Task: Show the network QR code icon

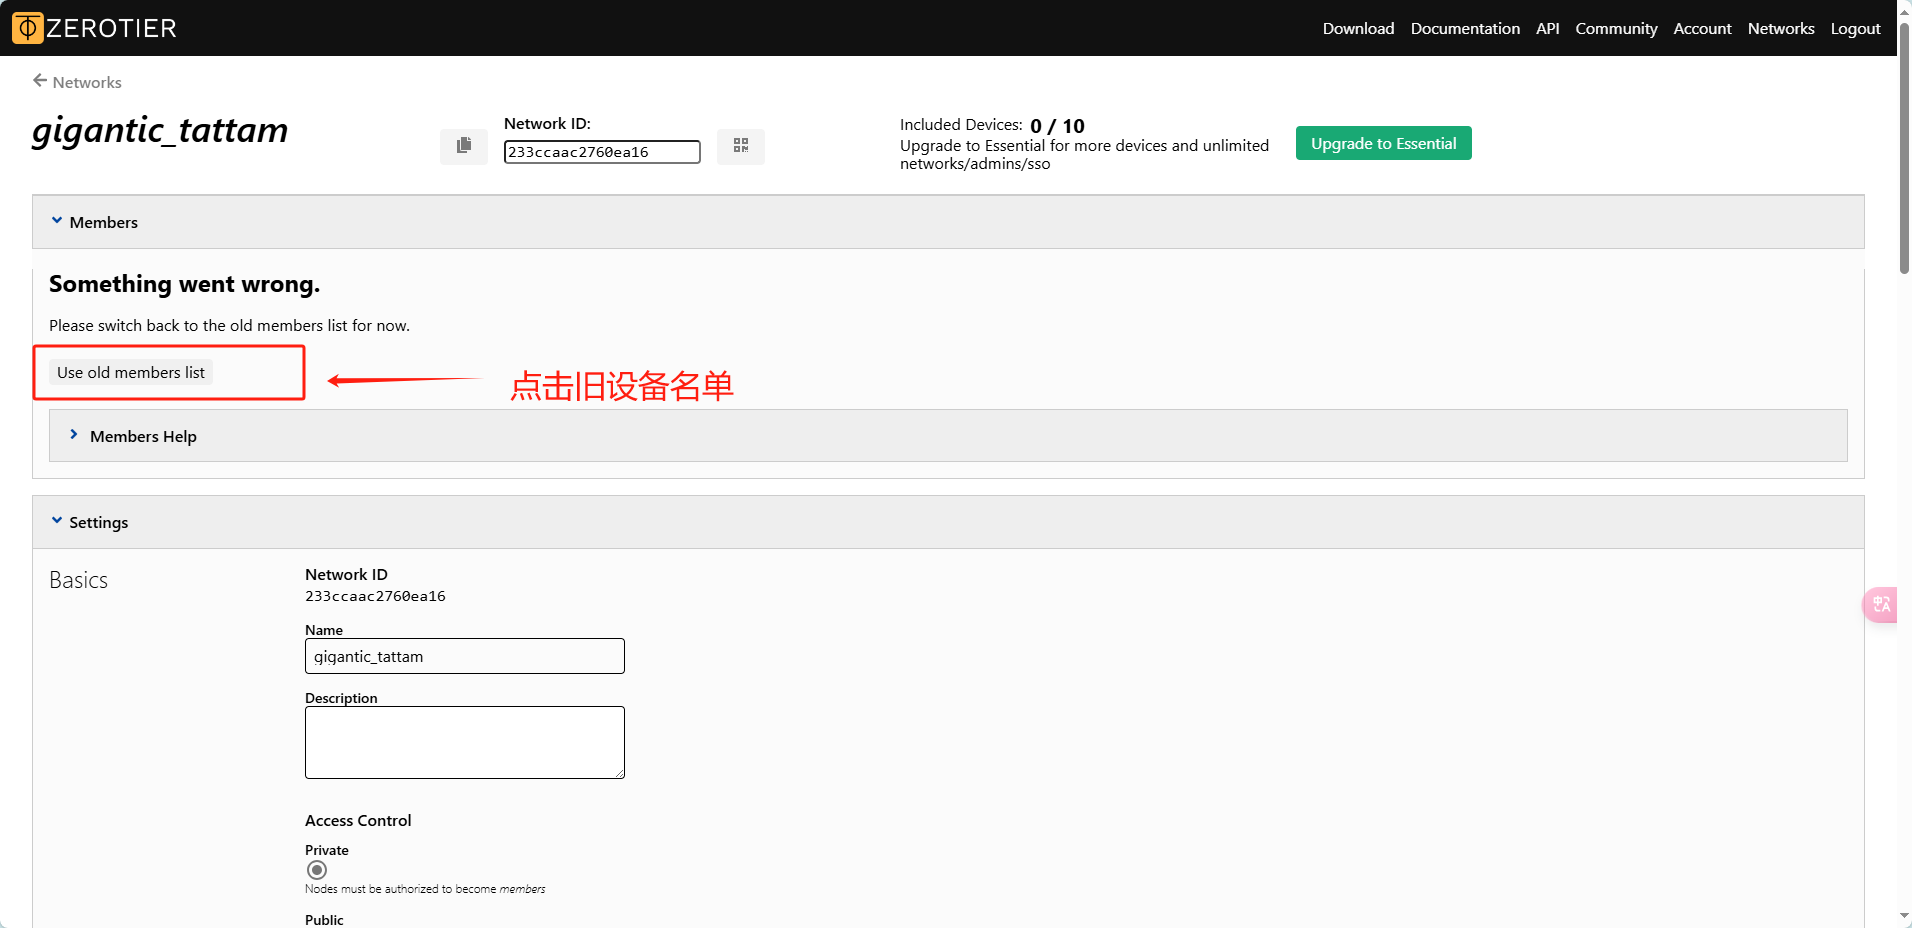Action: (x=741, y=146)
